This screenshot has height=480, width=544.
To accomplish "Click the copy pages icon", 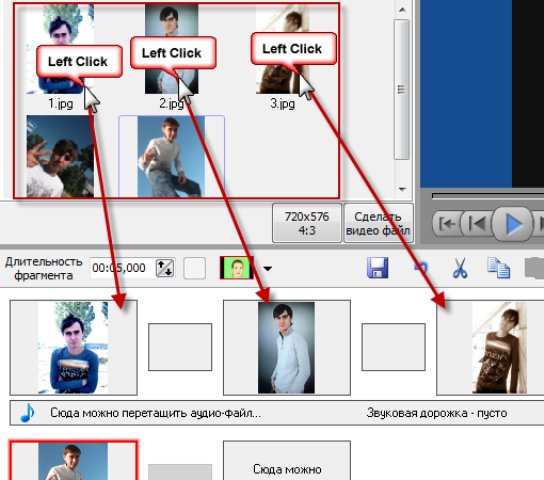I will click(498, 268).
